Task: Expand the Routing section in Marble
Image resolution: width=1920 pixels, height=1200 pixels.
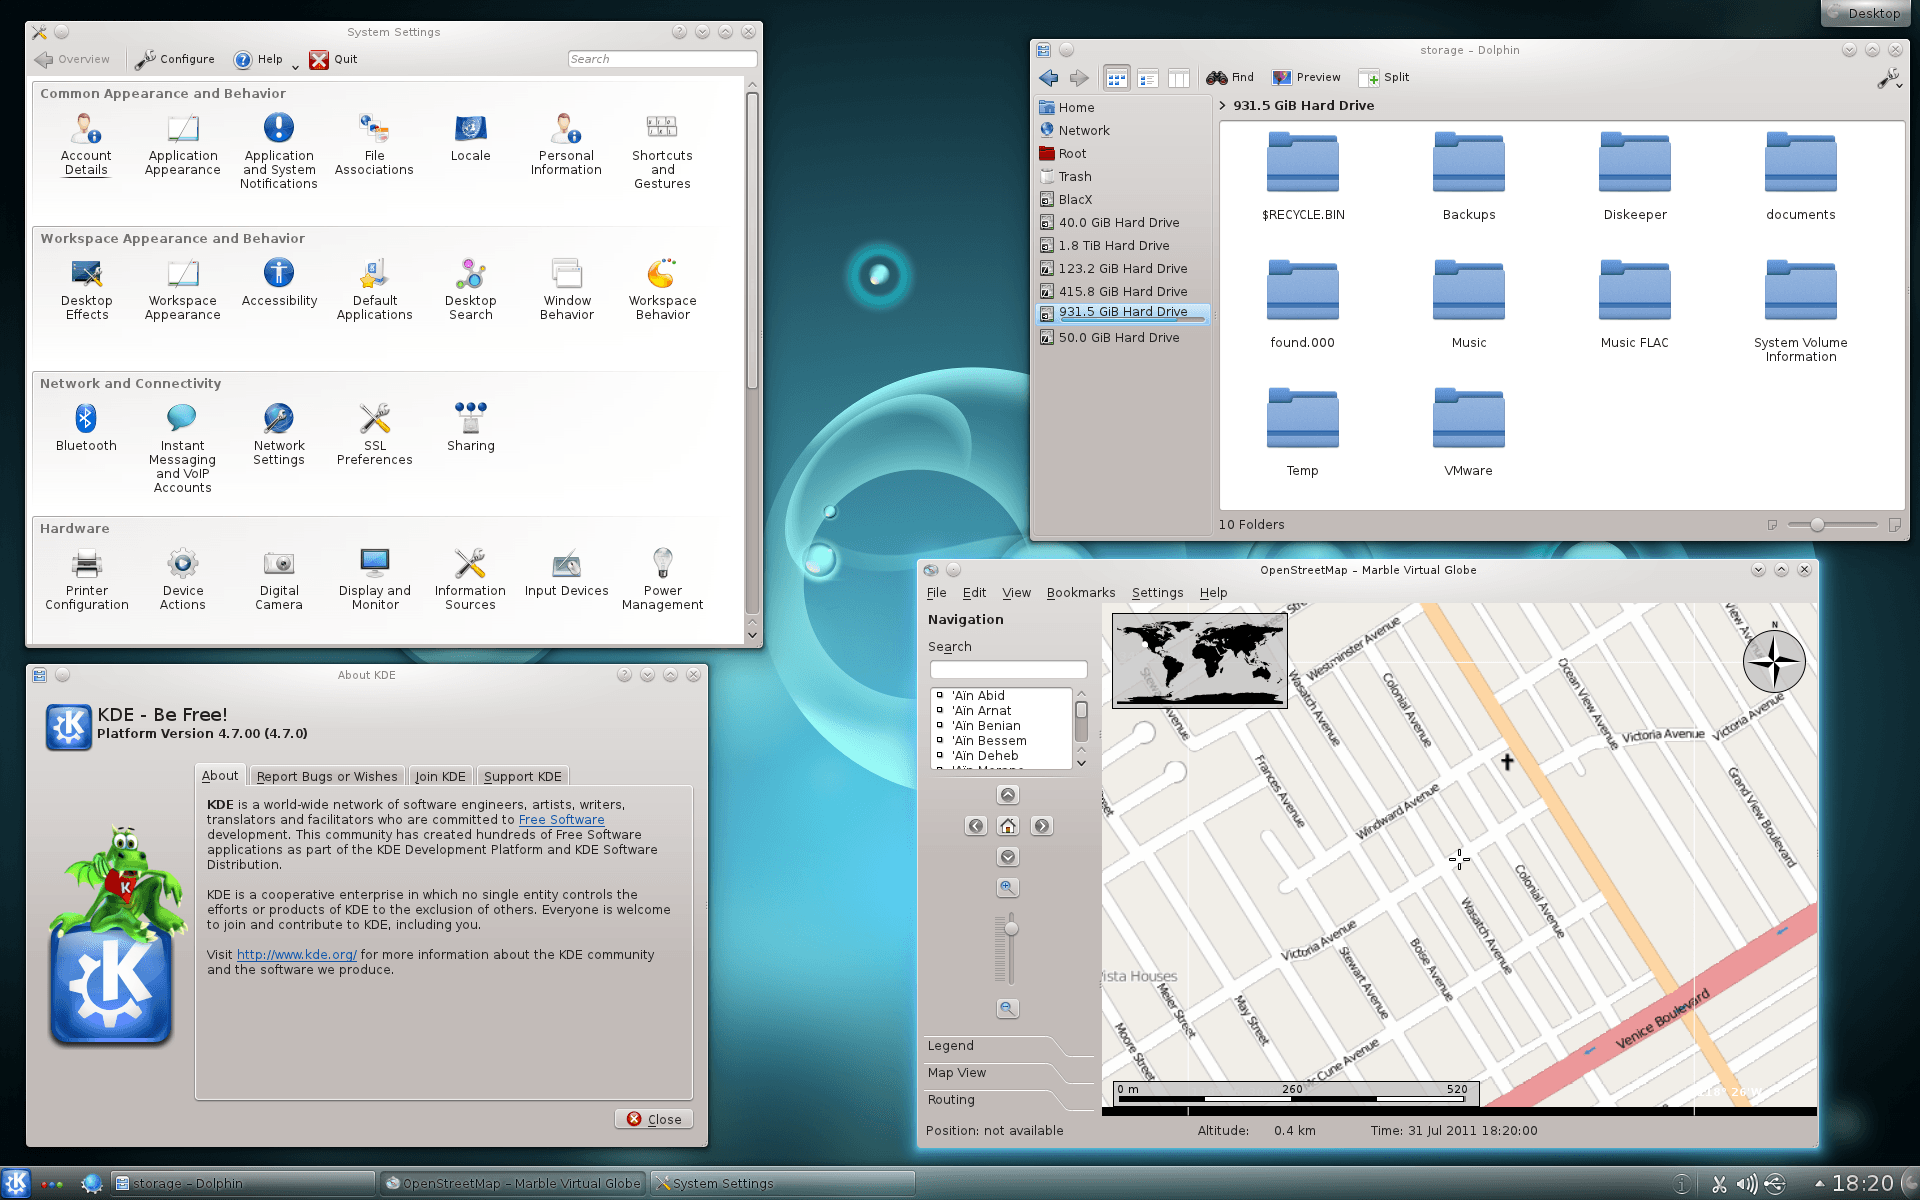Action: click(1009, 1100)
